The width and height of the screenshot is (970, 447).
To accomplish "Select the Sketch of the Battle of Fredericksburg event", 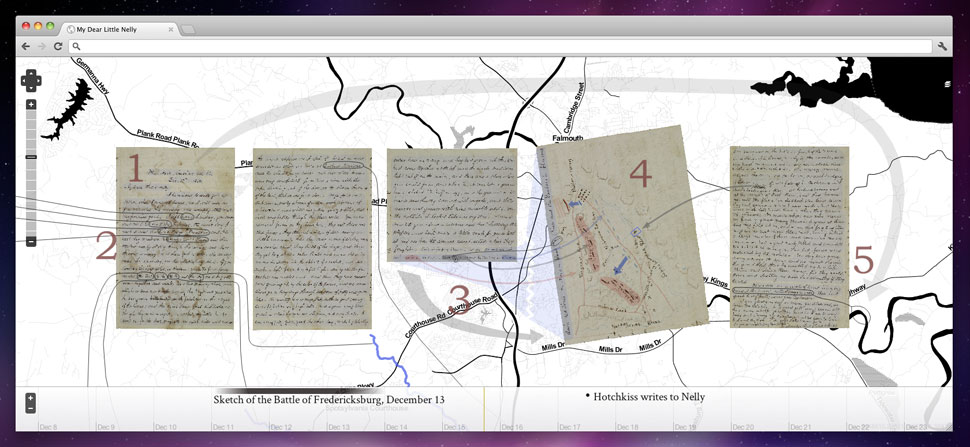I will (329, 399).
